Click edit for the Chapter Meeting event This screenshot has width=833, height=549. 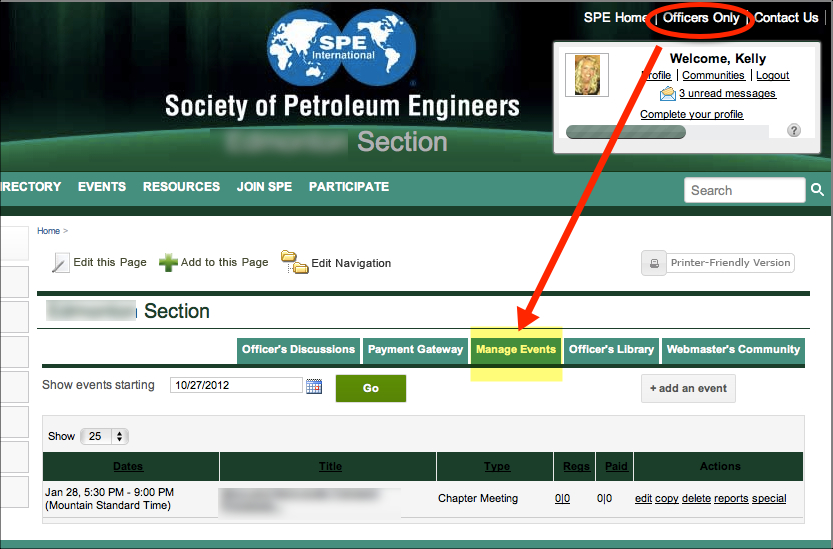pos(643,499)
